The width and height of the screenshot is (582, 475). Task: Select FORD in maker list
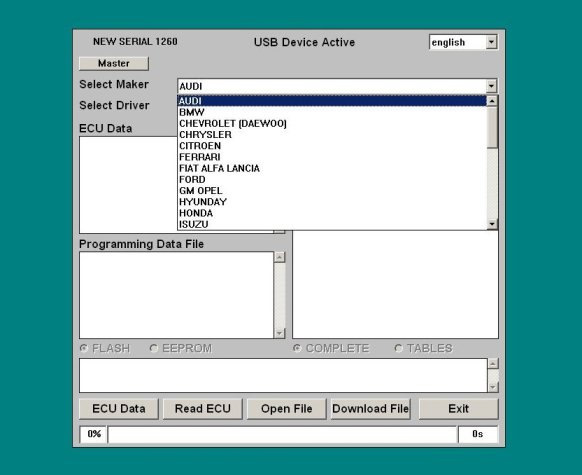pyautogui.click(x=332, y=179)
